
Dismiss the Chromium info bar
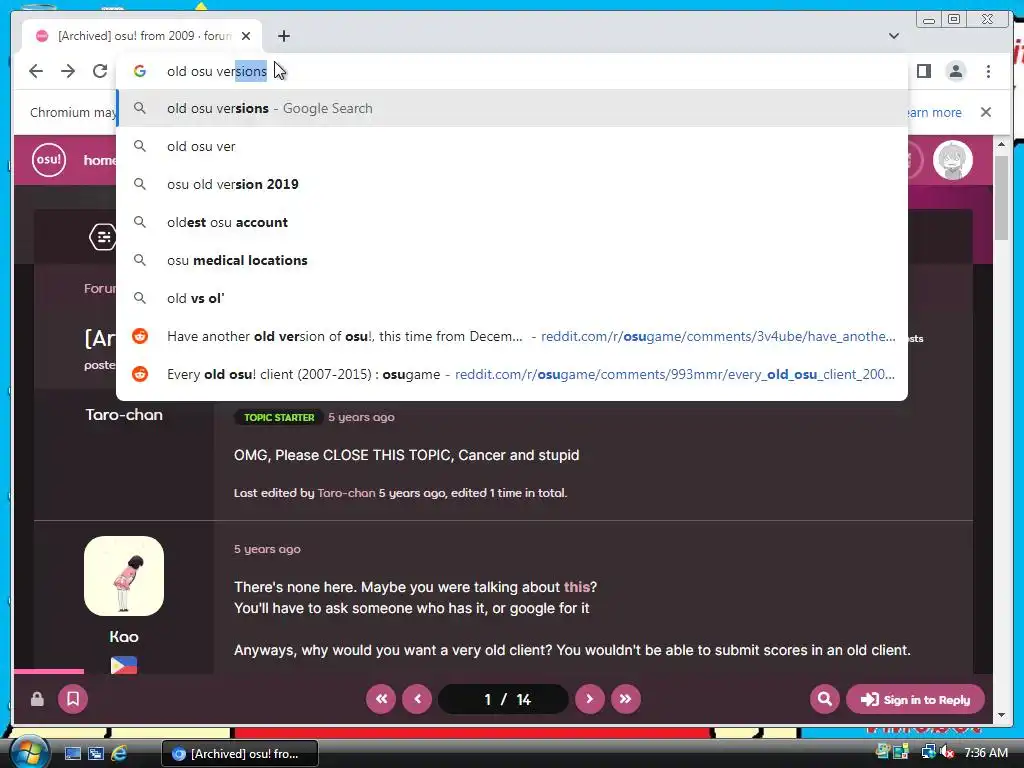coord(986,112)
